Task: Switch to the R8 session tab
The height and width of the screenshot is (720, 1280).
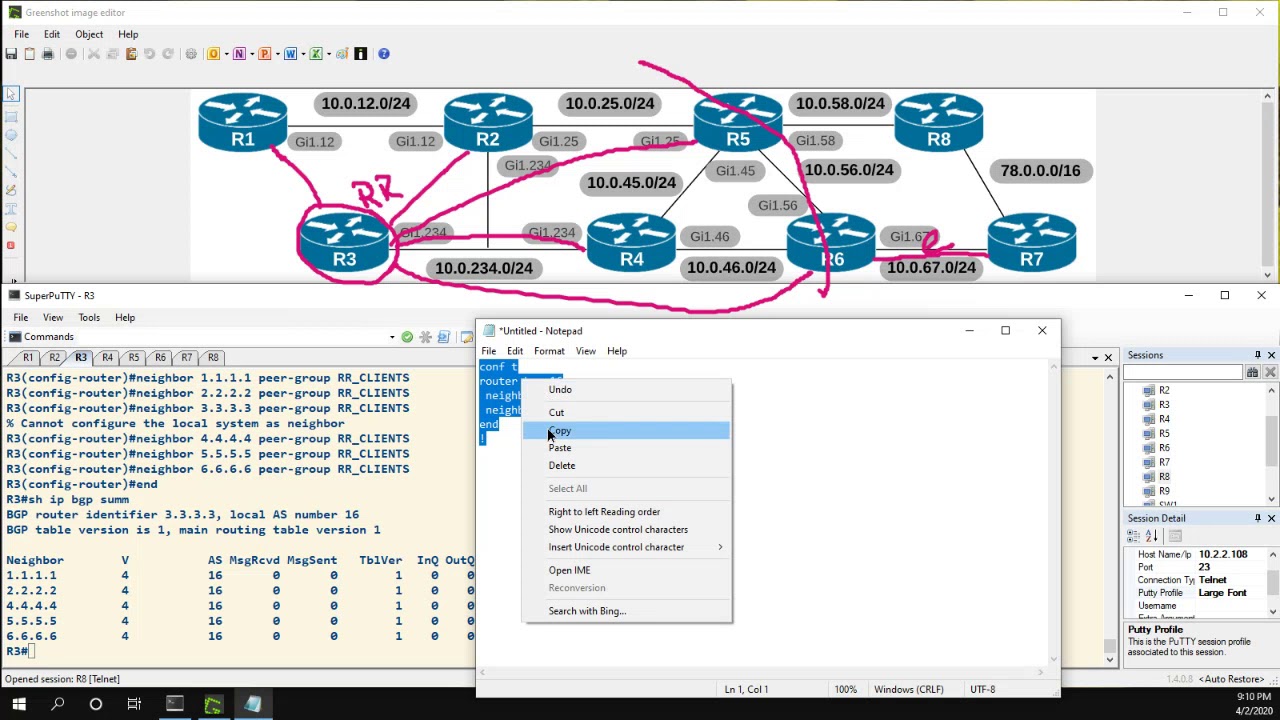Action: [x=213, y=357]
